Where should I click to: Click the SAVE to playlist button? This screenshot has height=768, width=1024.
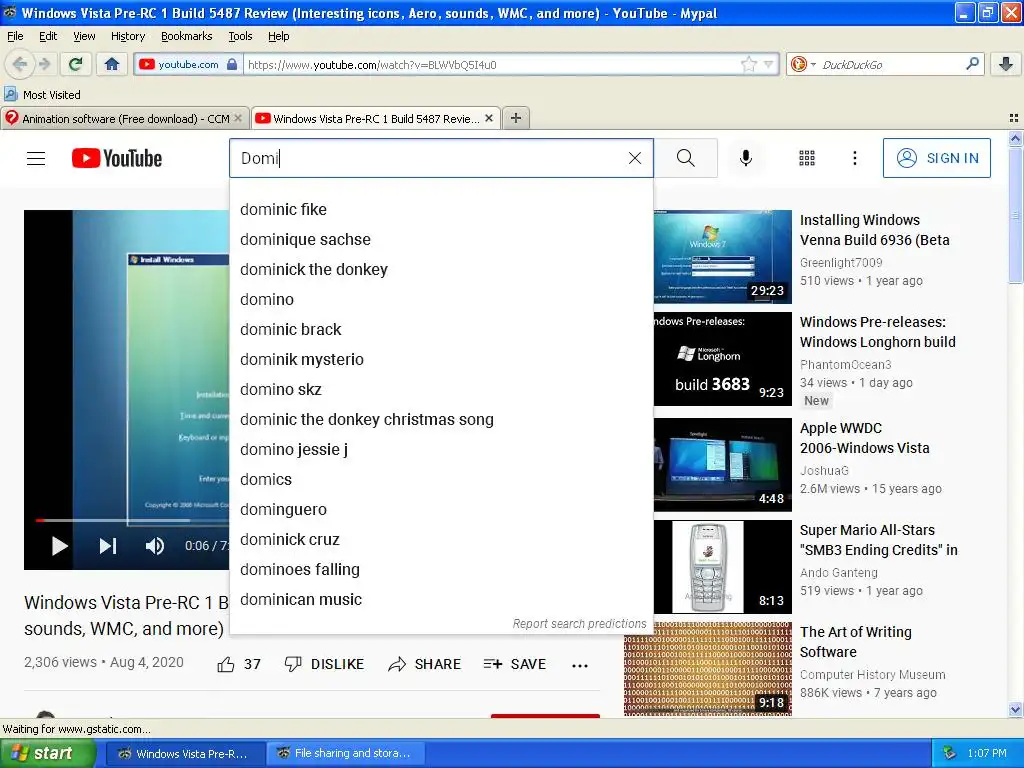click(x=515, y=665)
